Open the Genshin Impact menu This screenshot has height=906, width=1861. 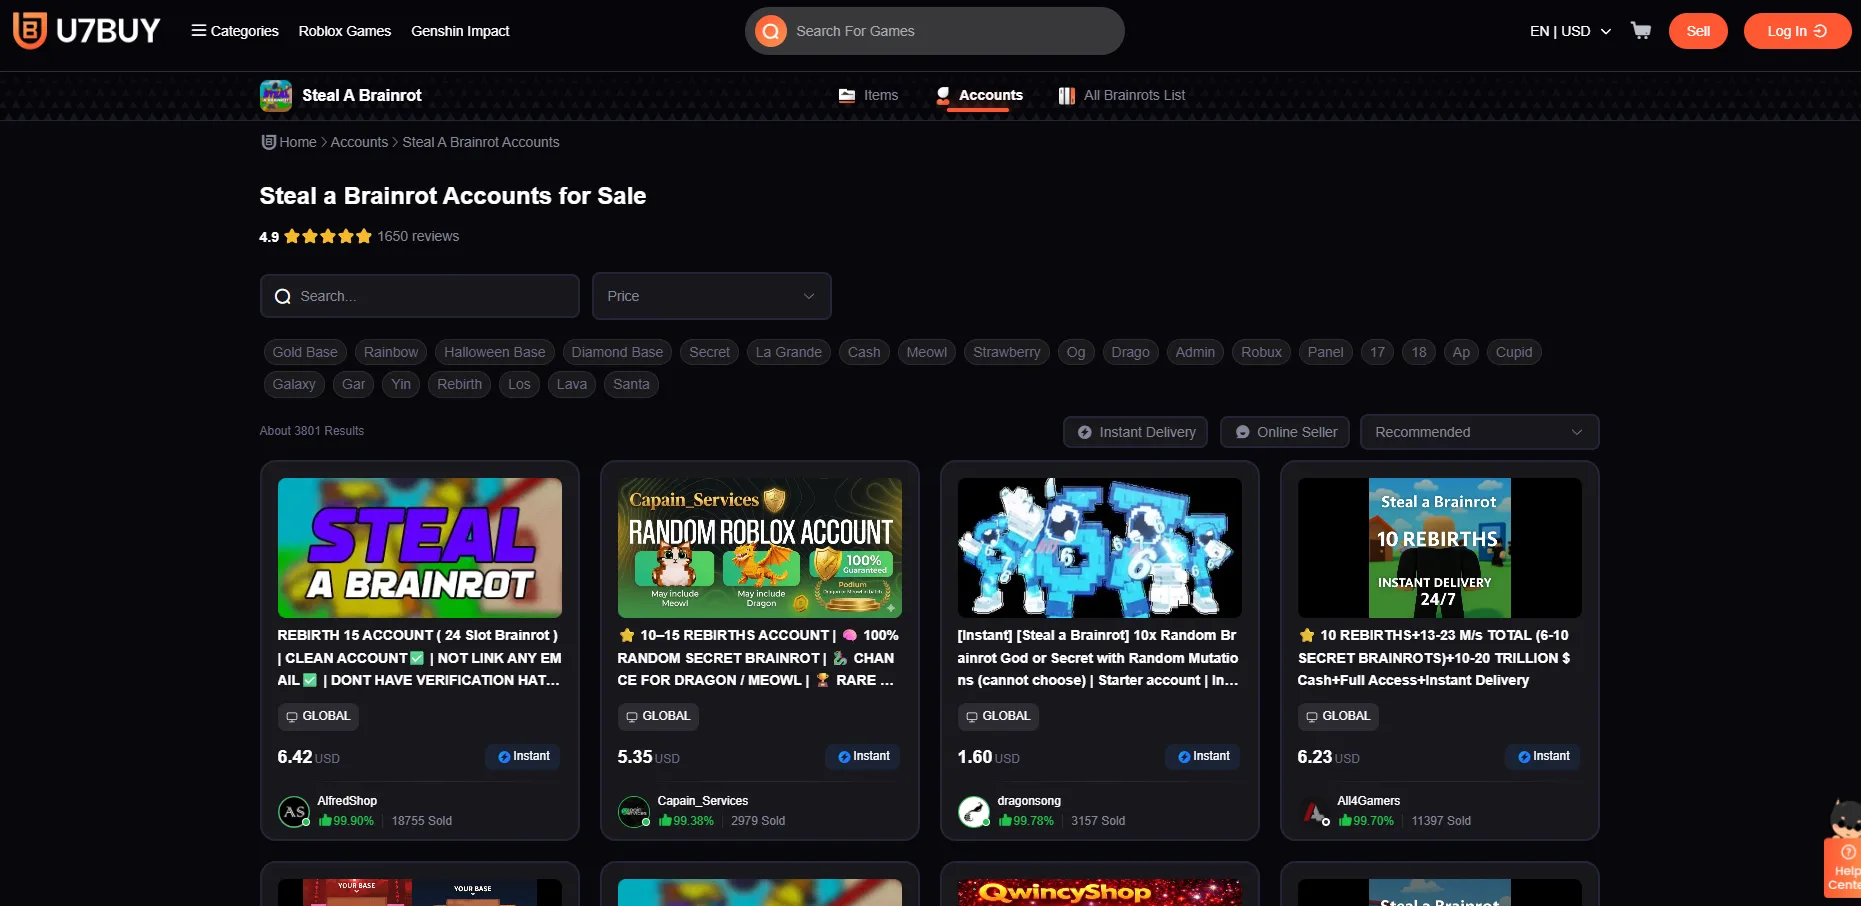(x=460, y=31)
